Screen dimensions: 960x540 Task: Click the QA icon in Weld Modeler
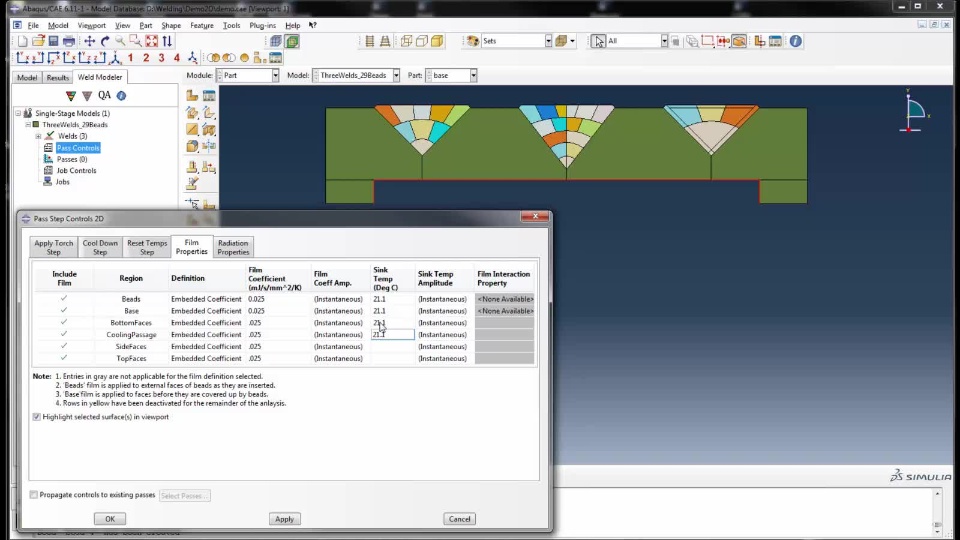tap(105, 95)
